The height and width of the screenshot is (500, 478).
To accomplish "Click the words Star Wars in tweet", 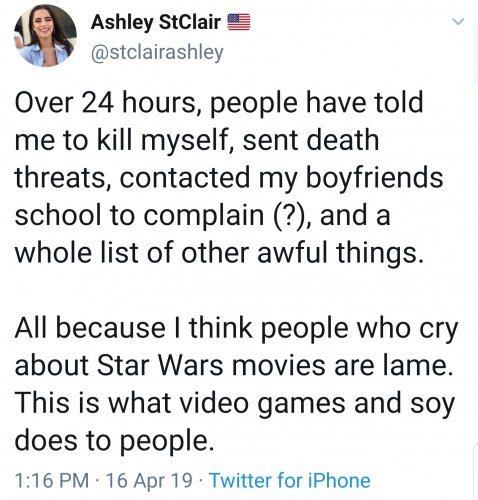I will click(x=160, y=365).
